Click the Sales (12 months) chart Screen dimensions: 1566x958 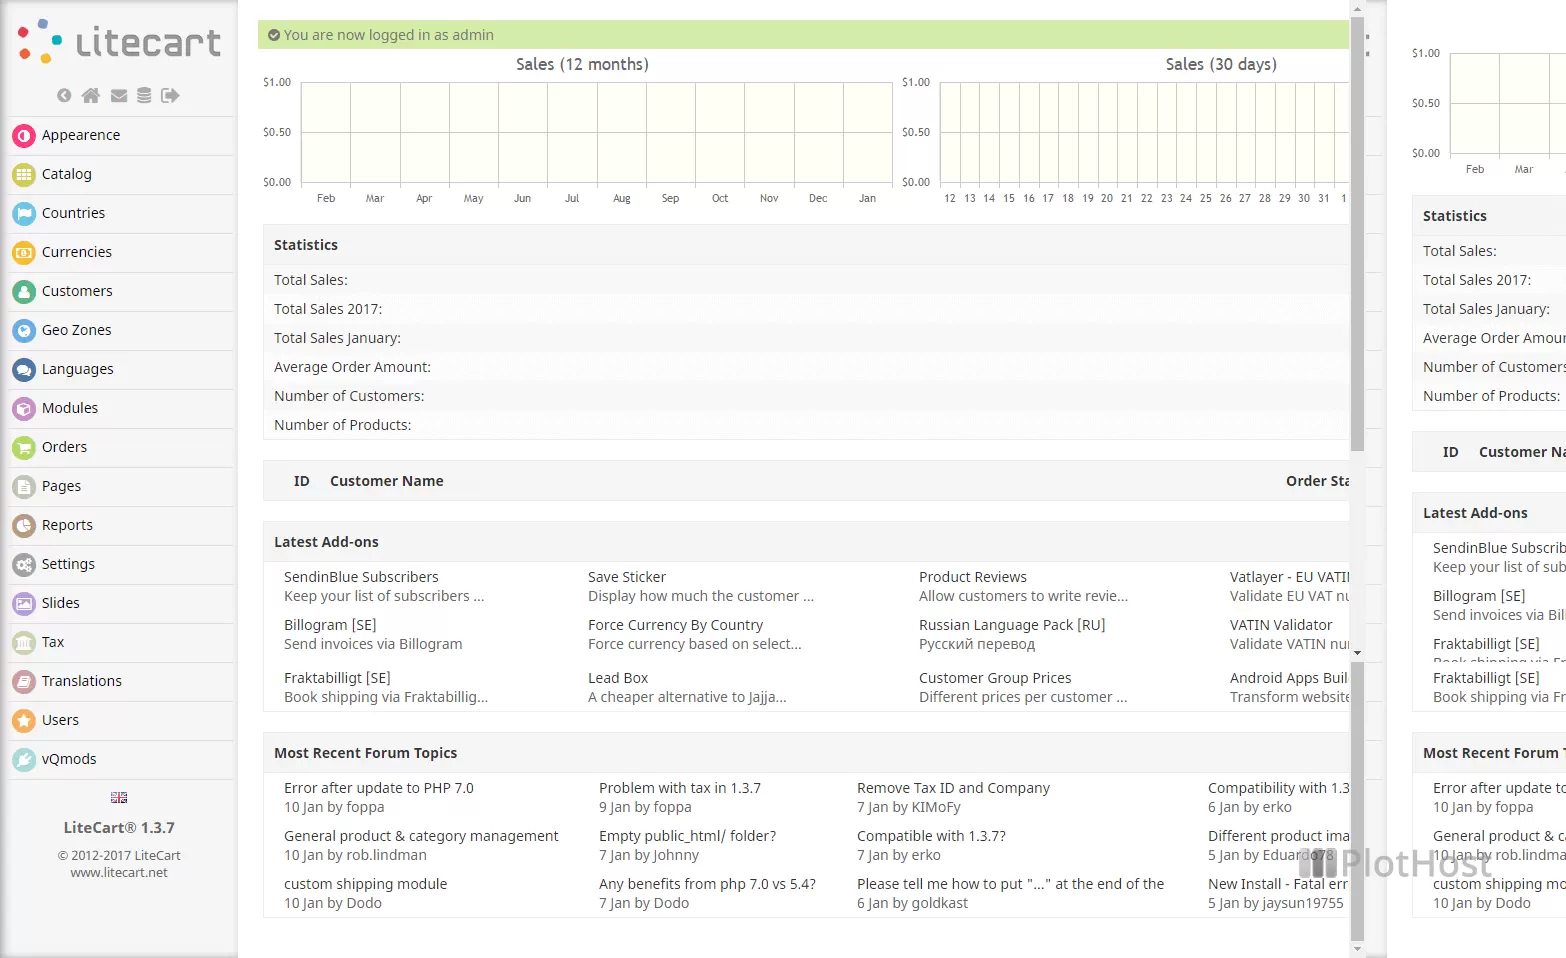pos(596,133)
